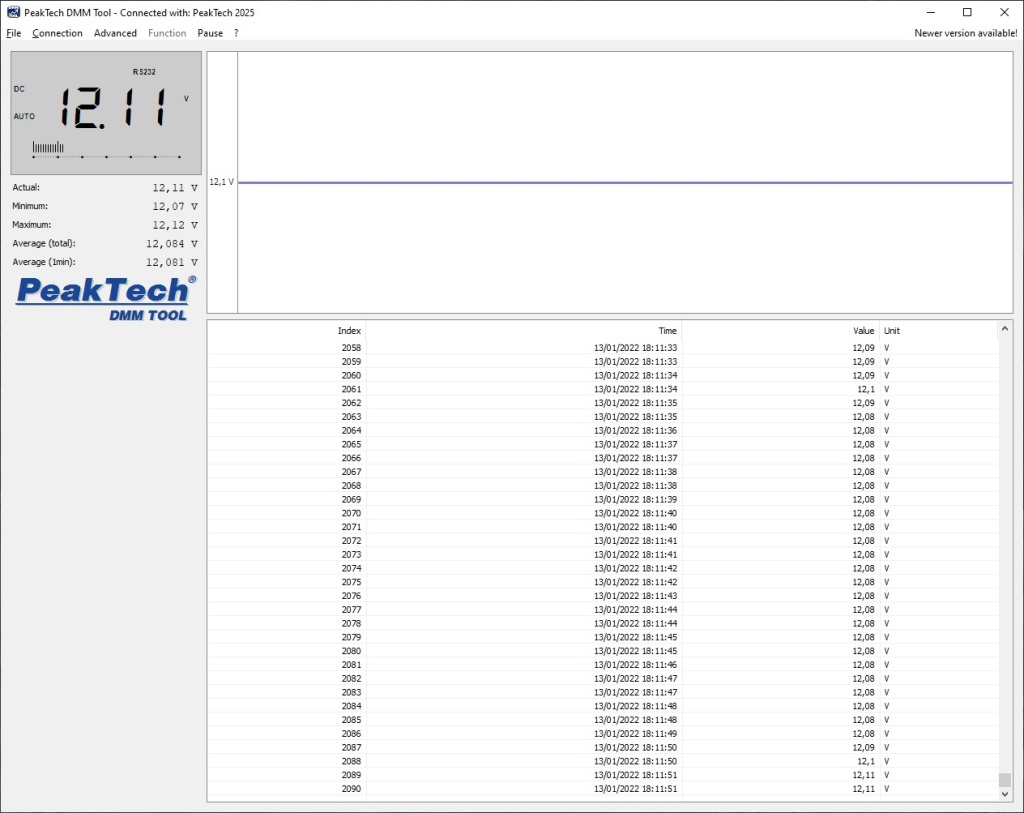Open the Connection menu
This screenshot has height=813, width=1024.
(x=57, y=33)
